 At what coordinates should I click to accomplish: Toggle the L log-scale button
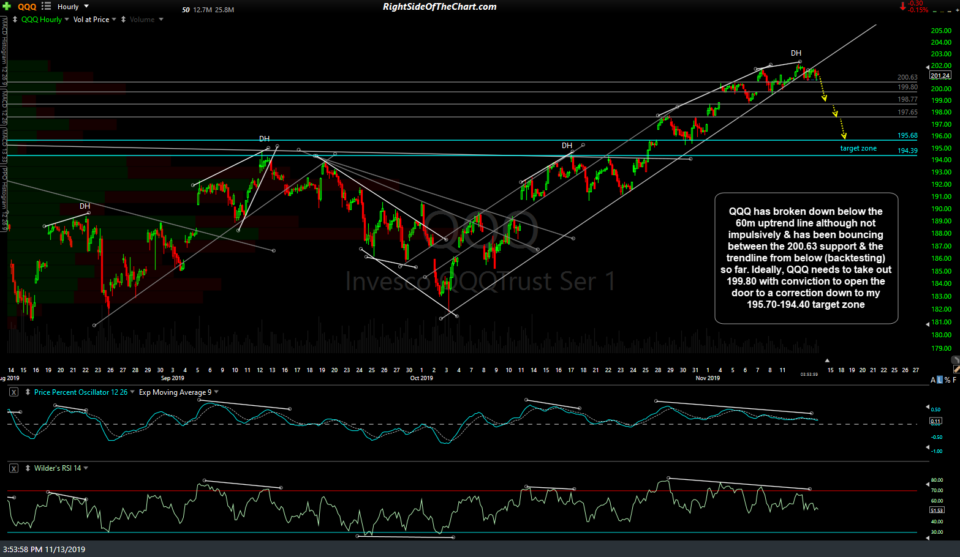[x=940, y=380]
